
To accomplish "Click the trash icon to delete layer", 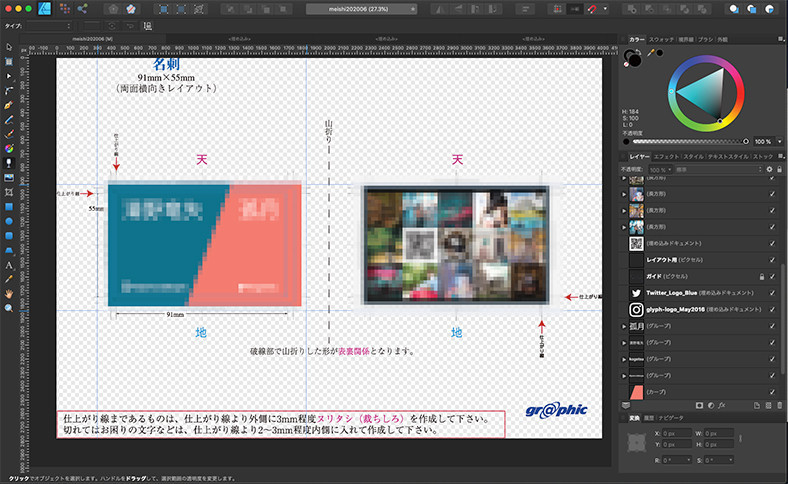I will click(x=780, y=405).
